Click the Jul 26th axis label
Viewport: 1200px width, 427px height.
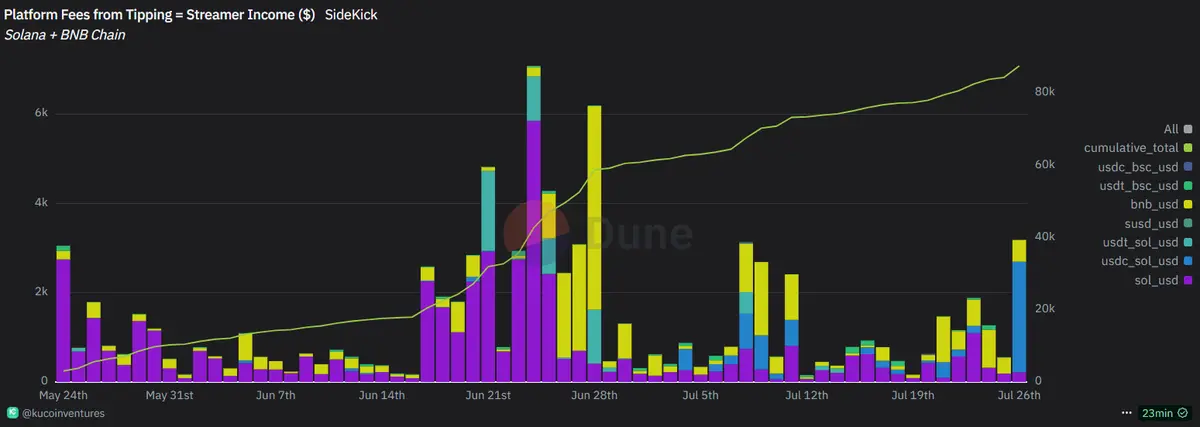click(1019, 396)
